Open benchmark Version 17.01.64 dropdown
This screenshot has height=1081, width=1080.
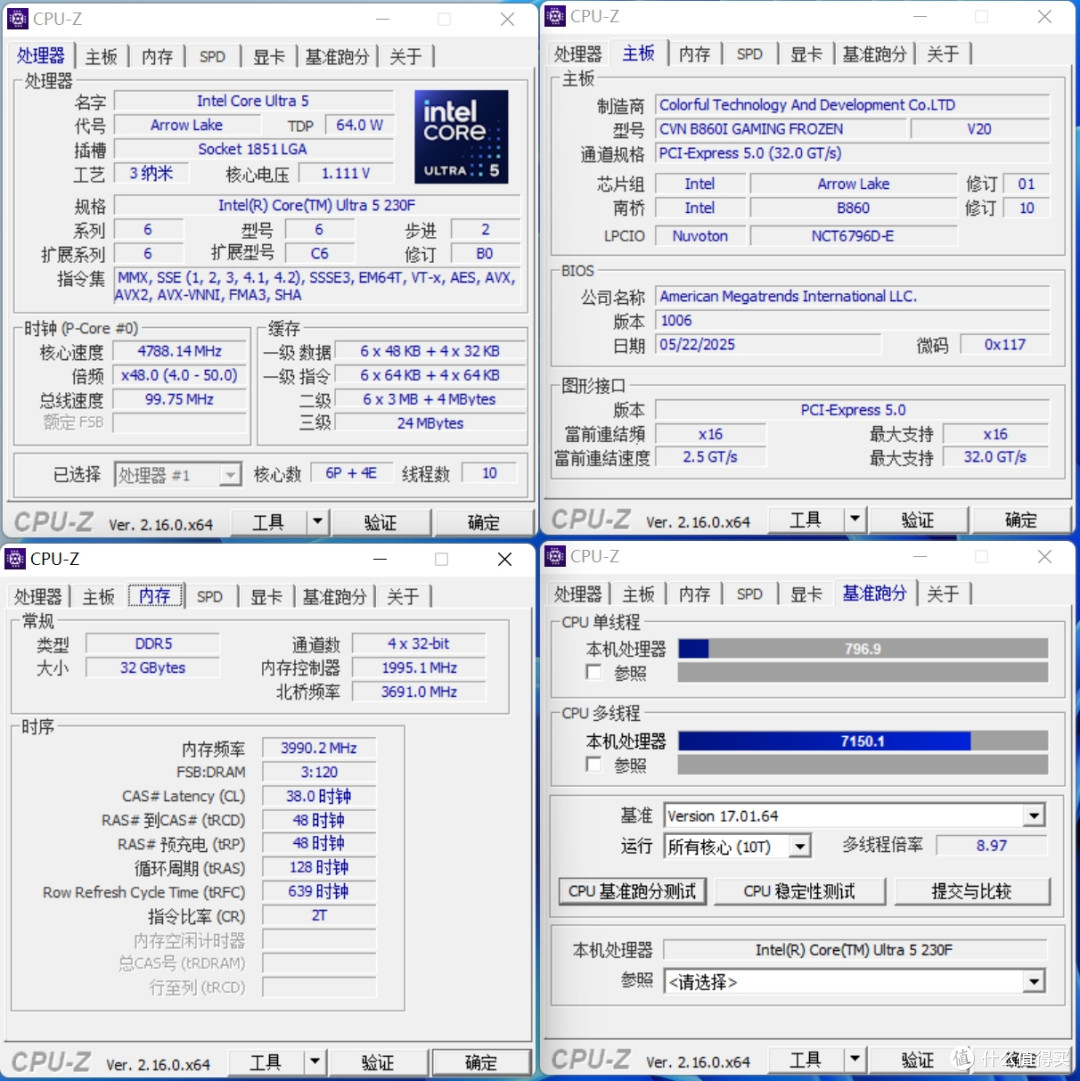[x=1033, y=816]
